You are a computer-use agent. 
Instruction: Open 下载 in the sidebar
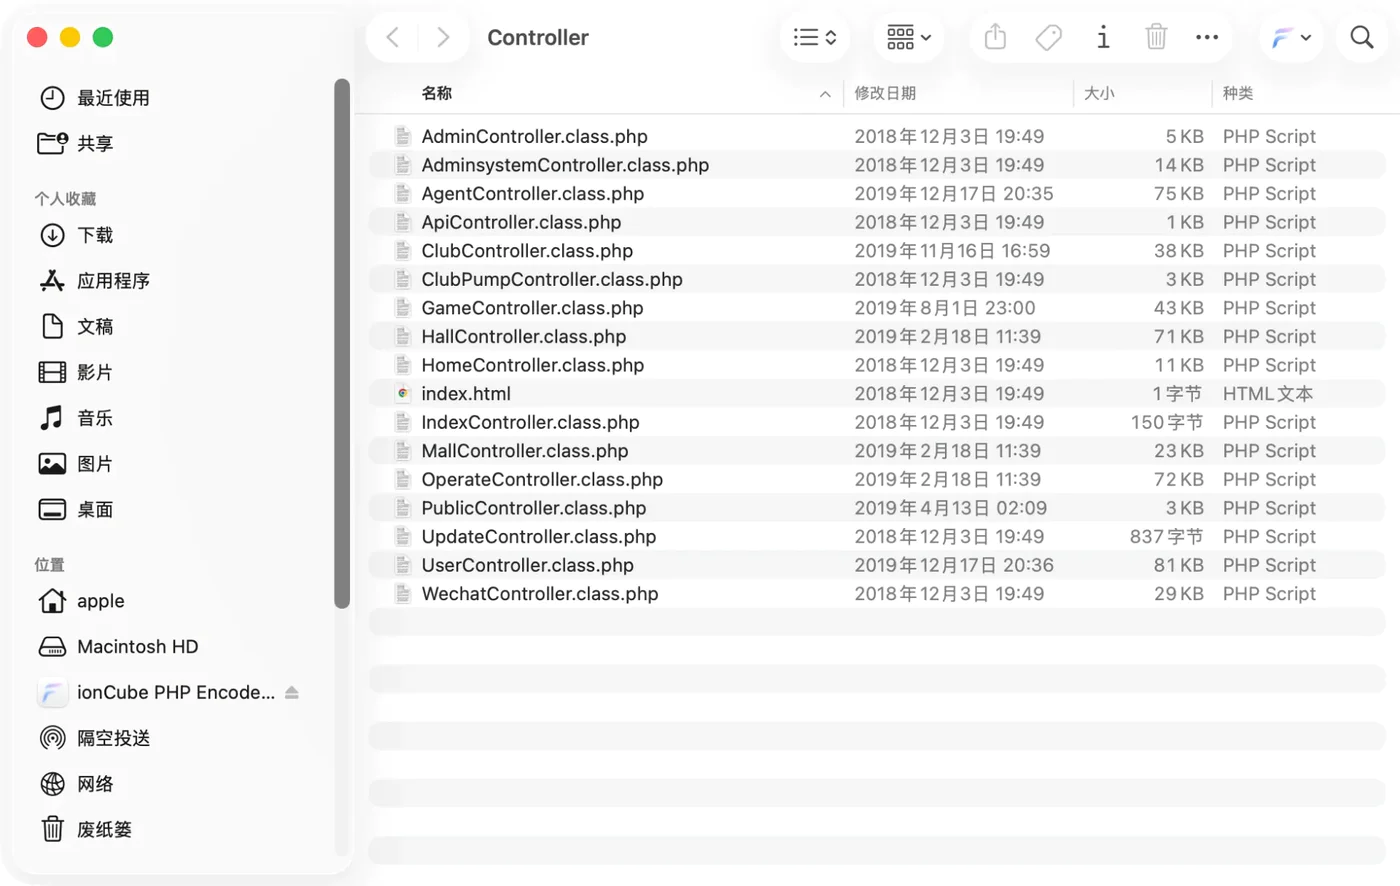click(76, 235)
